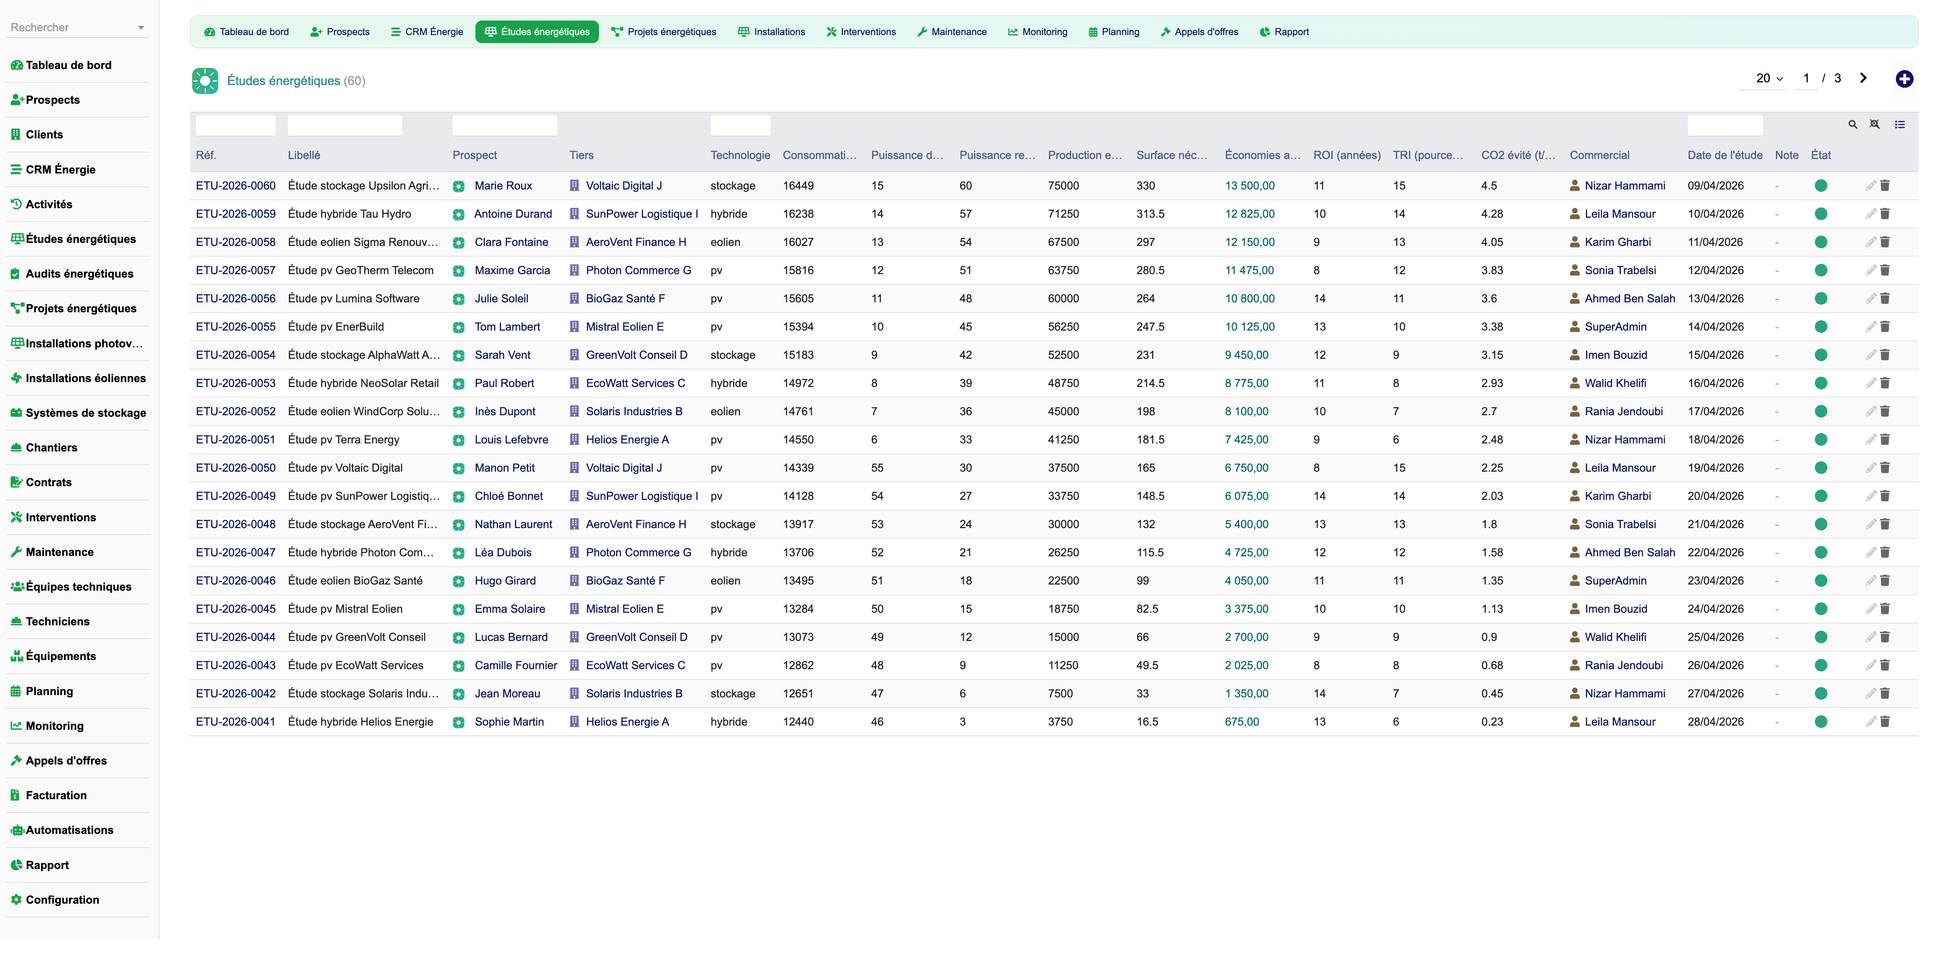1946x954 pixels.
Task: Open Configuration in the sidebar
Action: coord(62,900)
